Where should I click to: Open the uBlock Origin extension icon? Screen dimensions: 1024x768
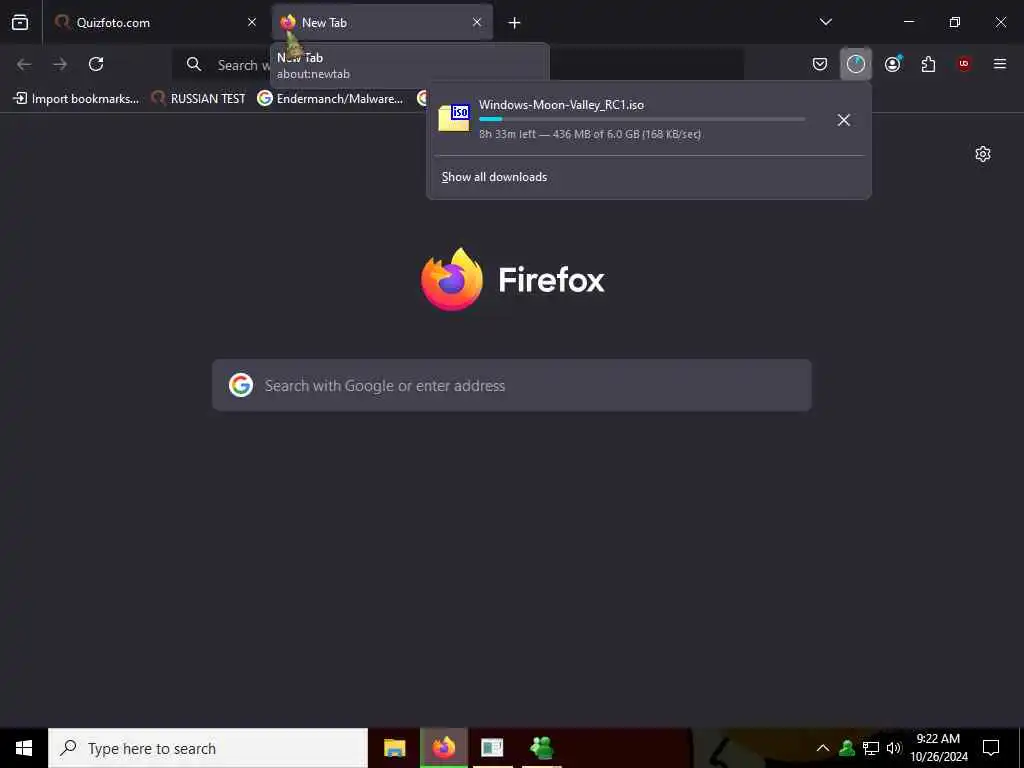964,64
